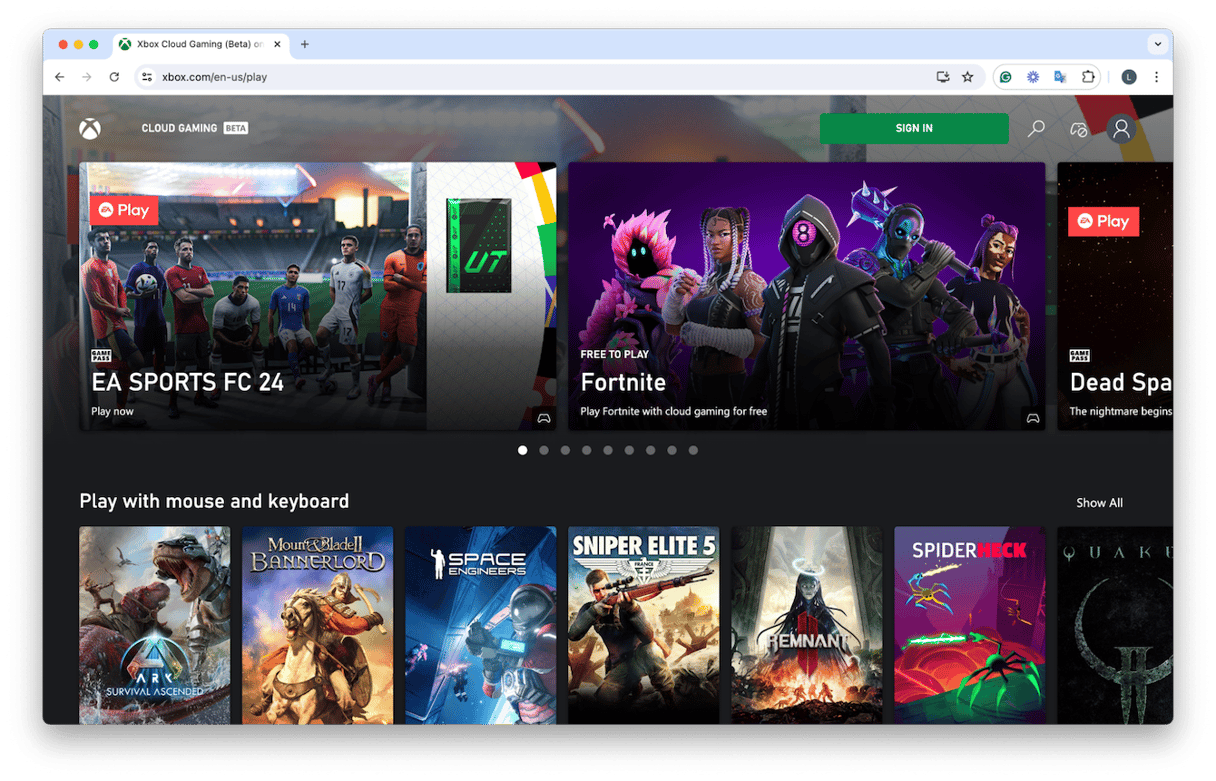Viewport: 1216px width, 781px height.
Task: Open a new browser tab
Action: click(x=305, y=44)
